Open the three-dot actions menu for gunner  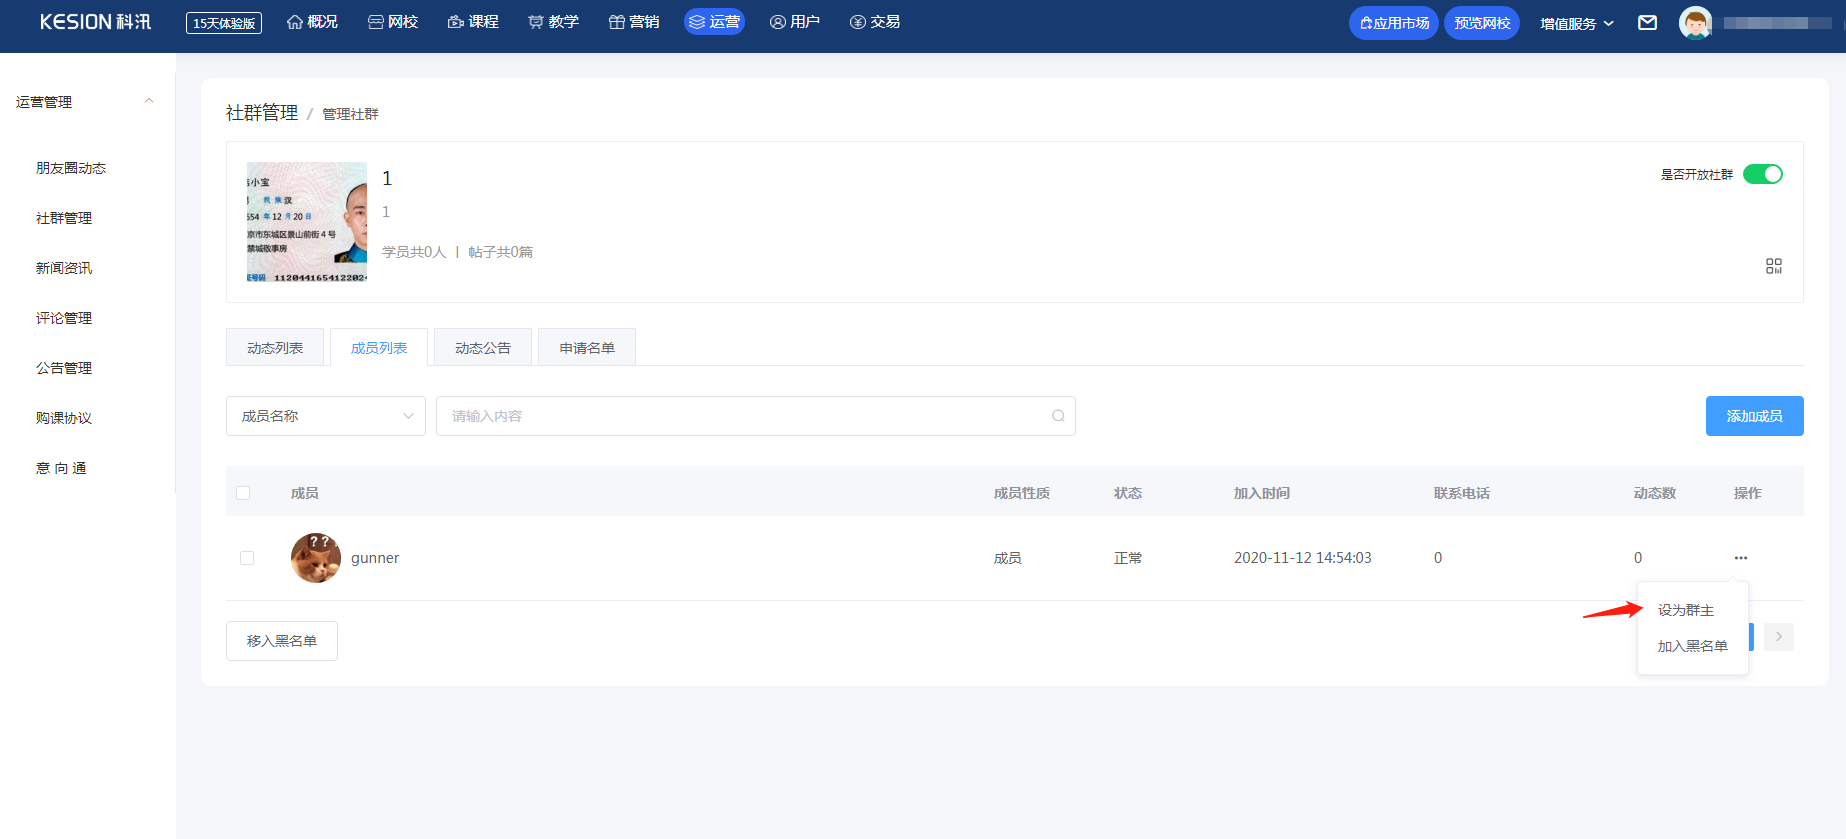coord(1741,558)
